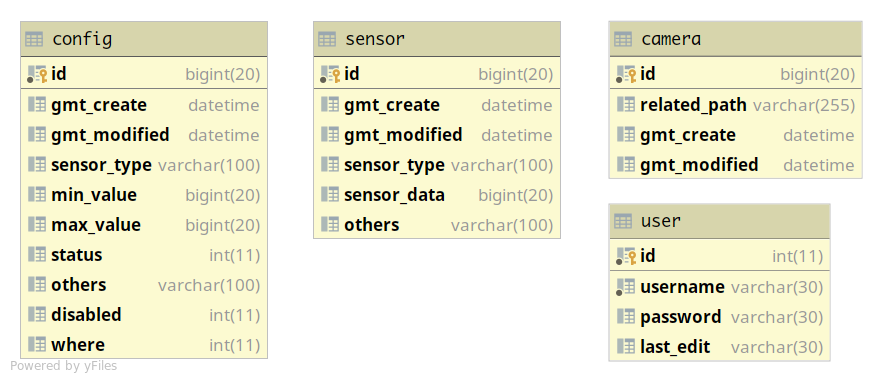Viewport: 883px width, 382px height.
Task: Select the min_value column in config
Action: point(144,195)
